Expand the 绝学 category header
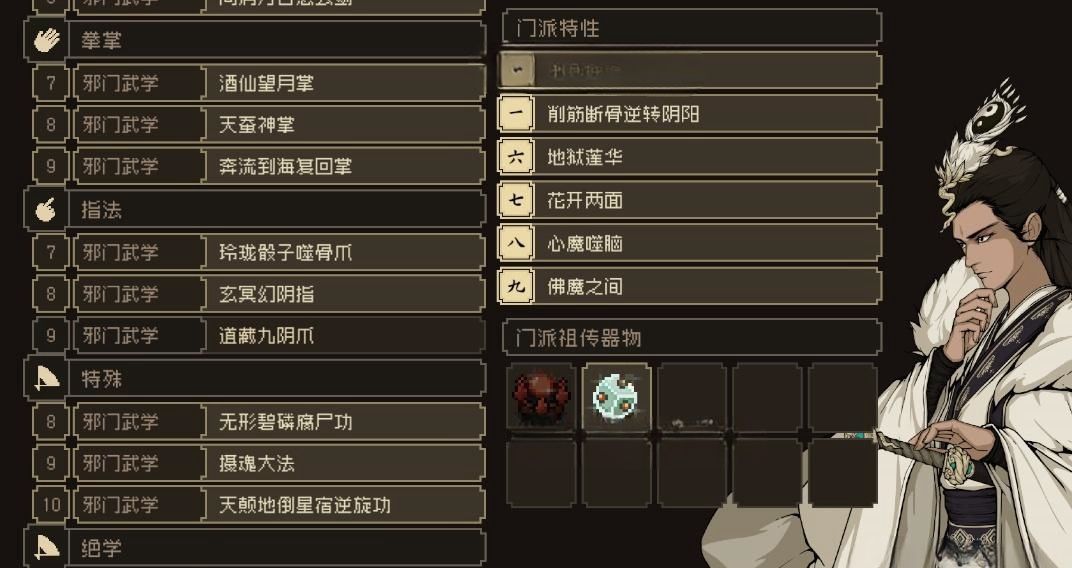Image resolution: width=1072 pixels, height=568 pixels. click(256, 547)
